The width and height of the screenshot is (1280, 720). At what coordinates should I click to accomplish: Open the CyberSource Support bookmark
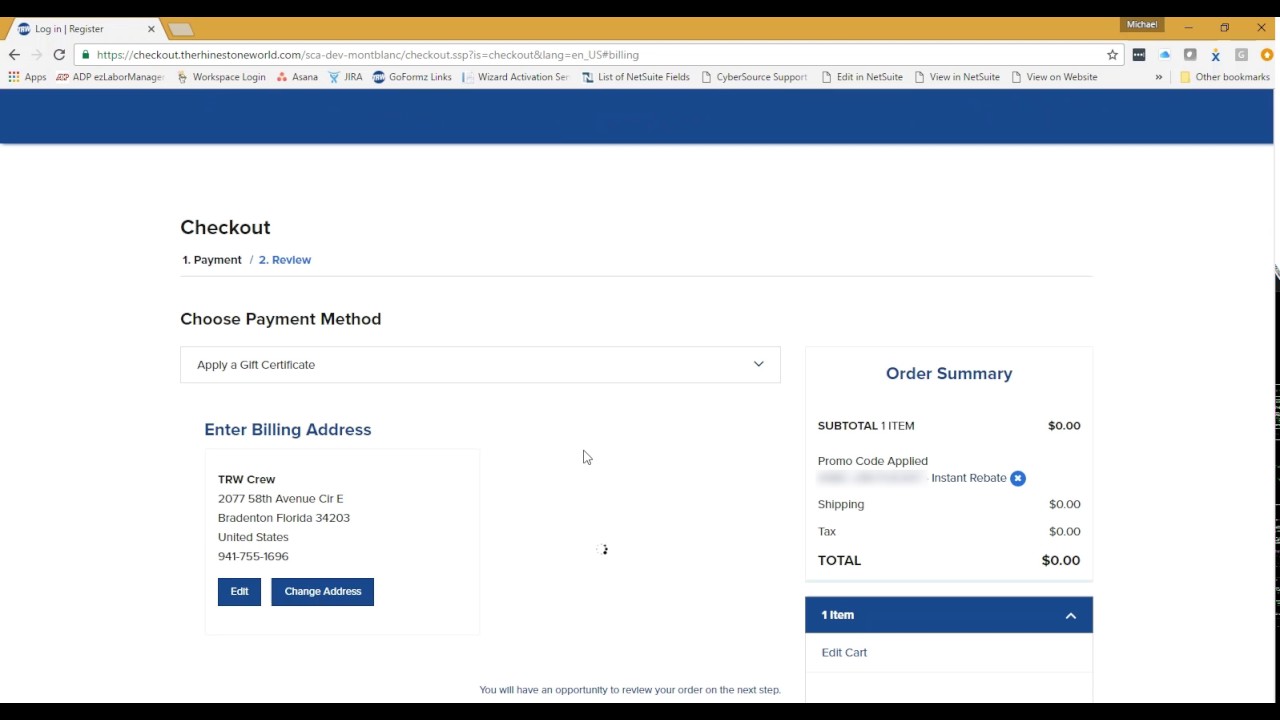754,77
